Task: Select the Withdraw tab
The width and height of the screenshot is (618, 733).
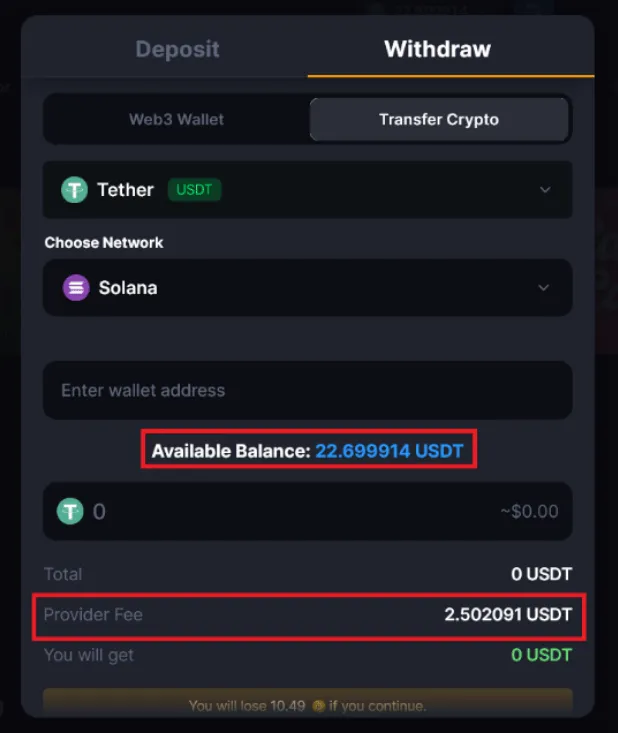Action: click(x=438, y=49)
